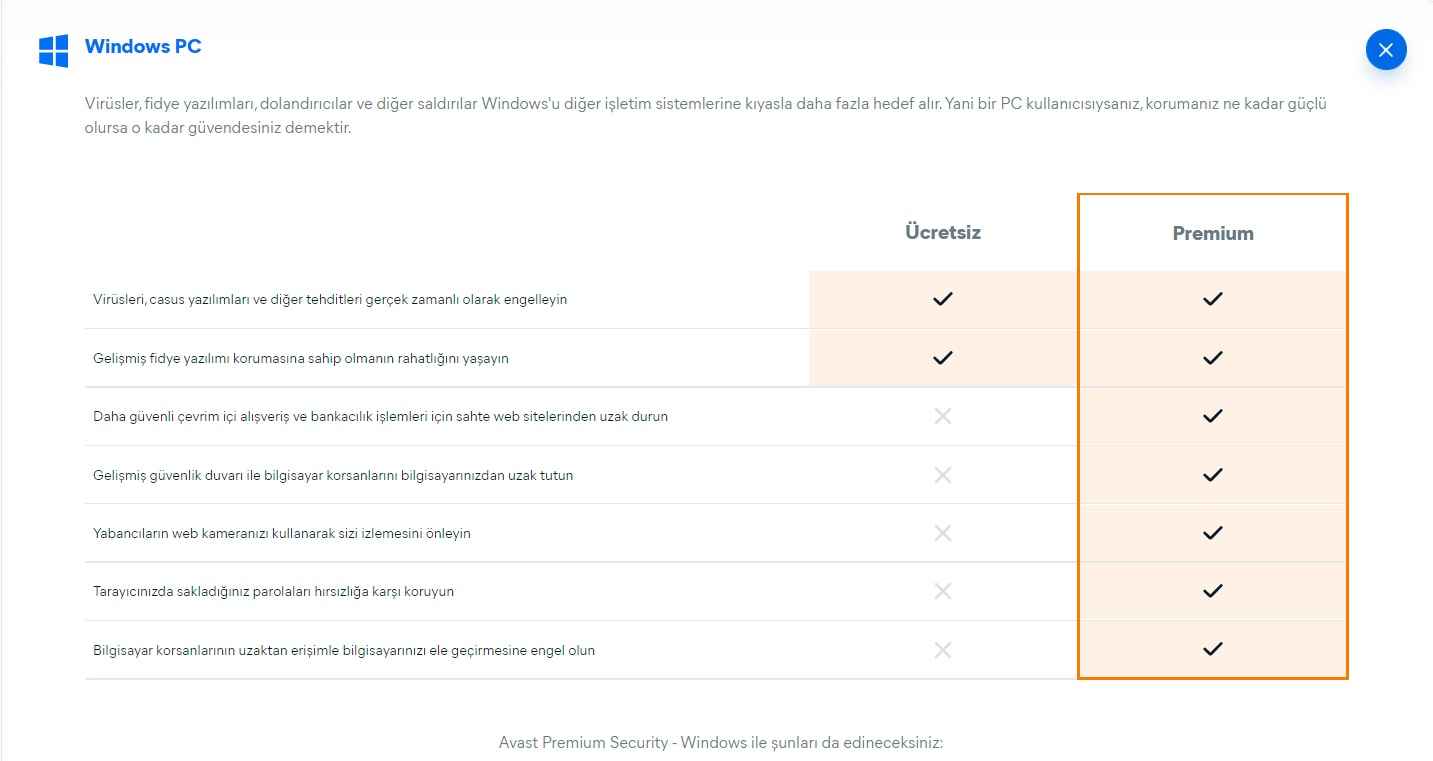
Task: Close the Windows PC comparison popup
Action: 1385,50
